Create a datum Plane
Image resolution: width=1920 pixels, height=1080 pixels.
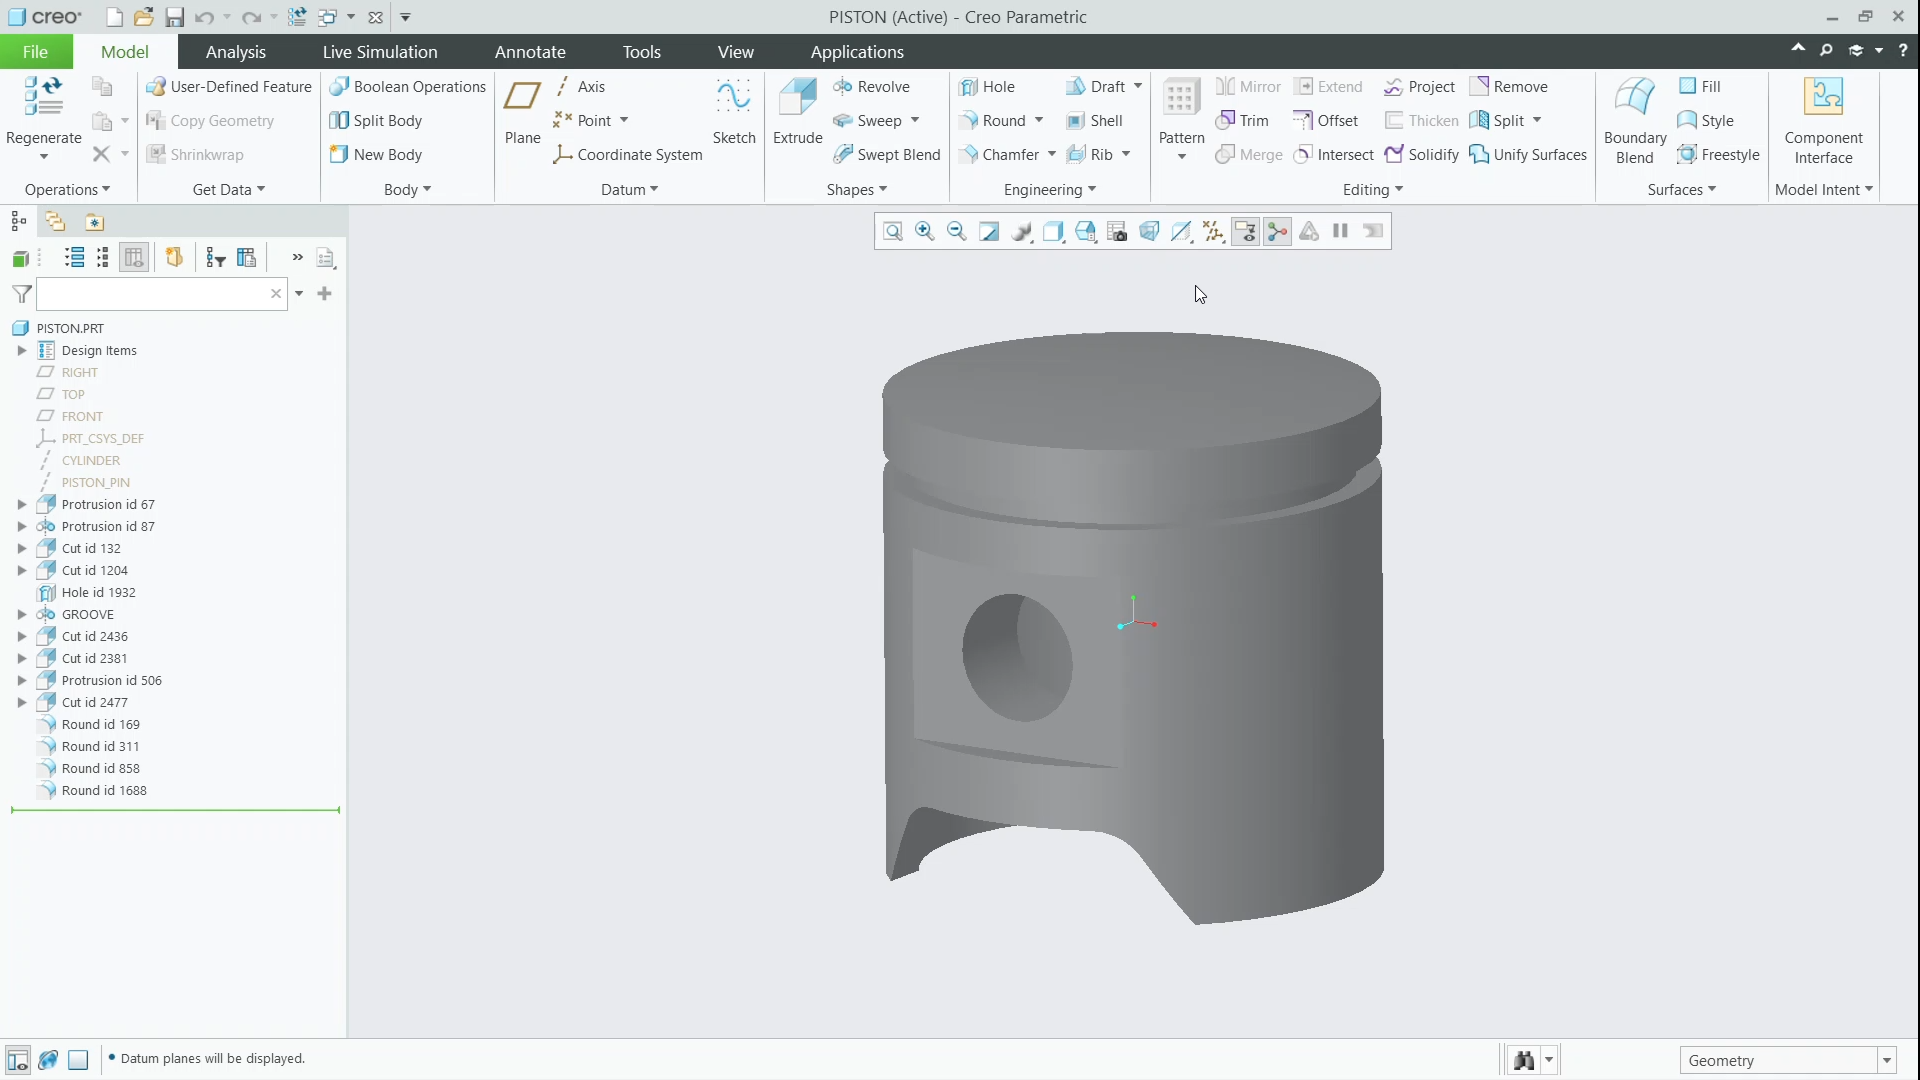click(x=522, y=112)
